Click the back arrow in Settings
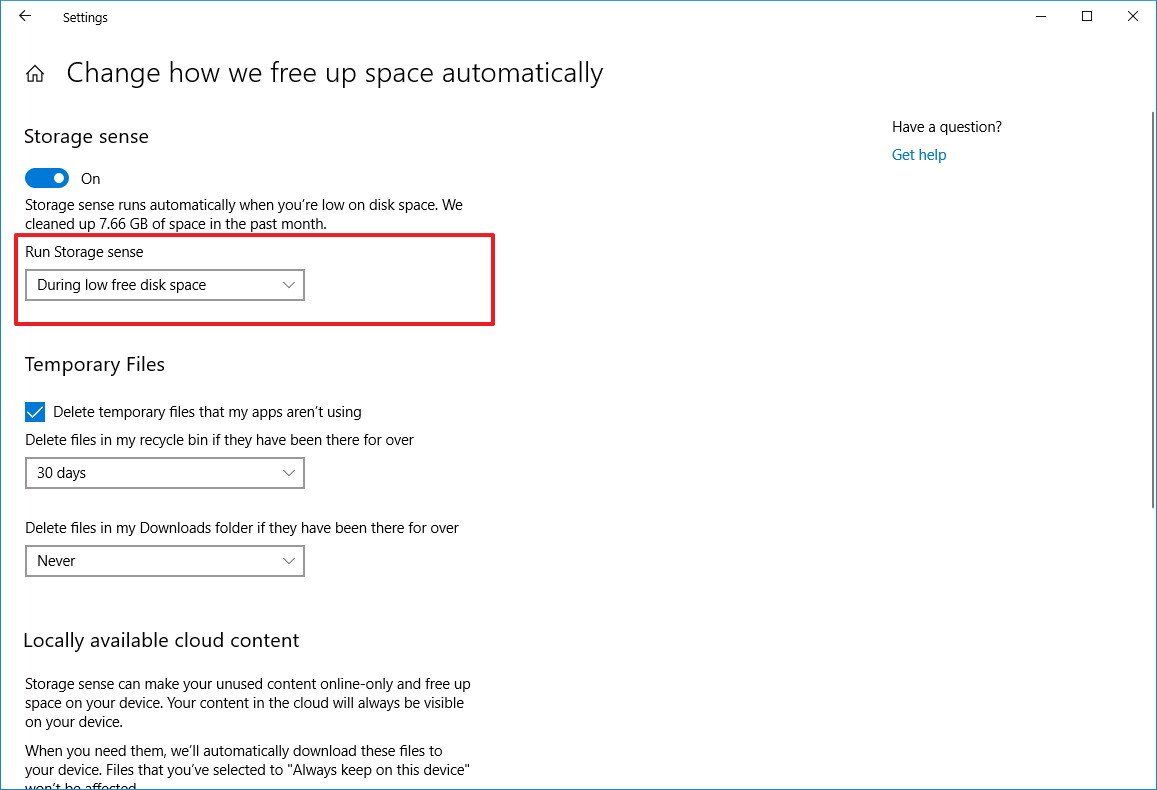The height and width of the screenshot is (790, 1157). (25, 17)
